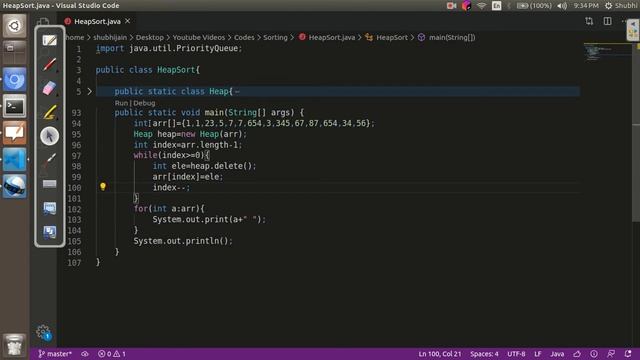The height and width of the screenshot is (360, 640).
Task: Split the editor to the right
Action: click(x=607, y=21)
